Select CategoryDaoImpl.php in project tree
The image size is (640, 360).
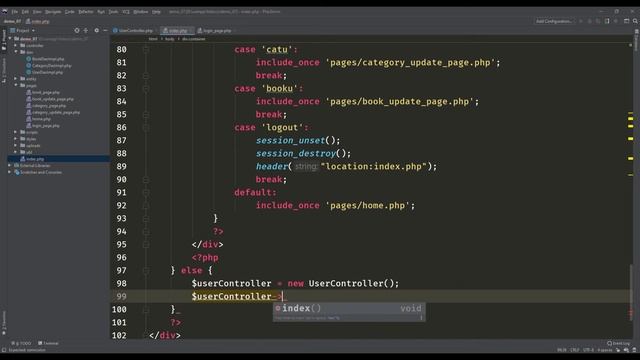[x=48, y=65]
